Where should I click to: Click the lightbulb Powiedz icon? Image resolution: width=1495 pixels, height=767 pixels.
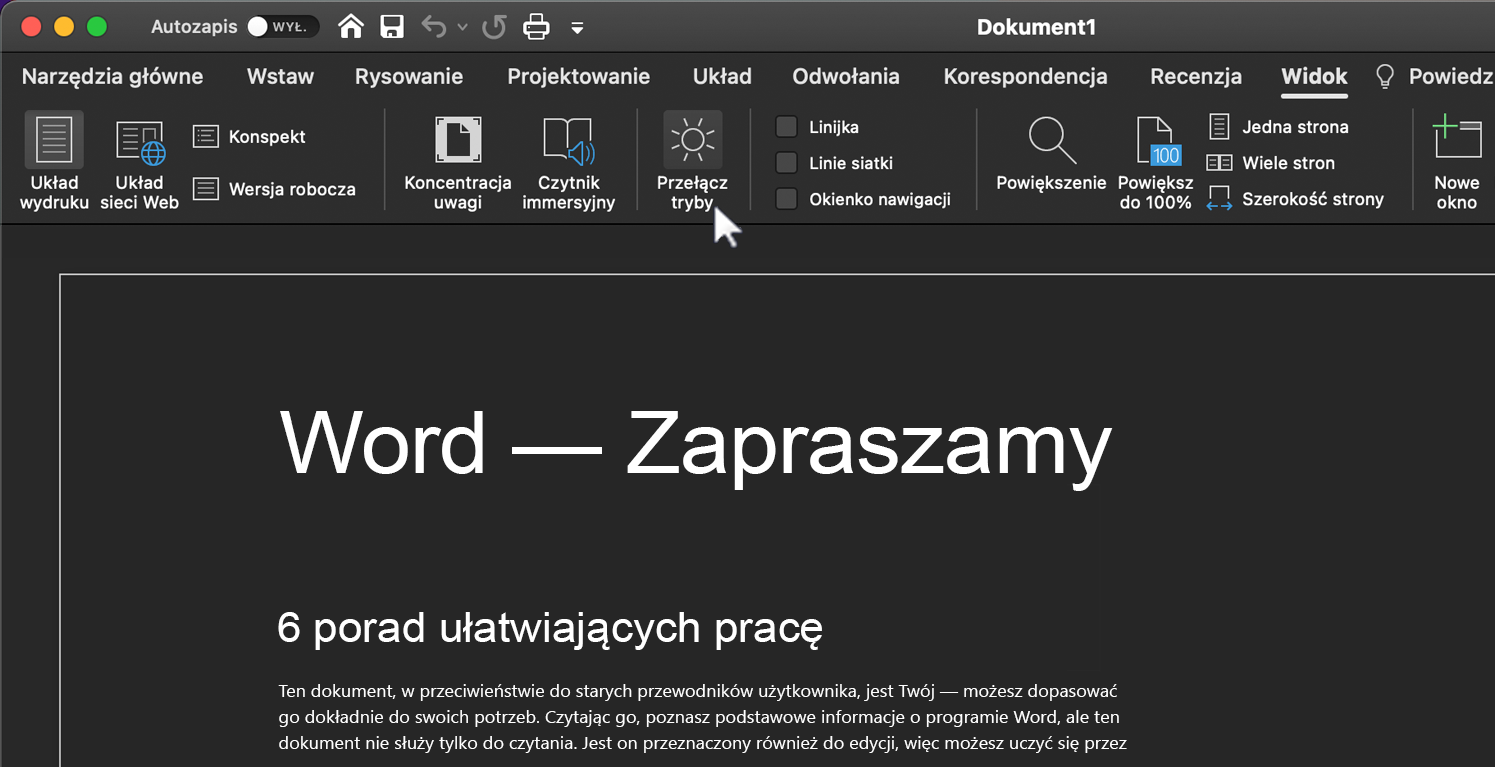1385,77
